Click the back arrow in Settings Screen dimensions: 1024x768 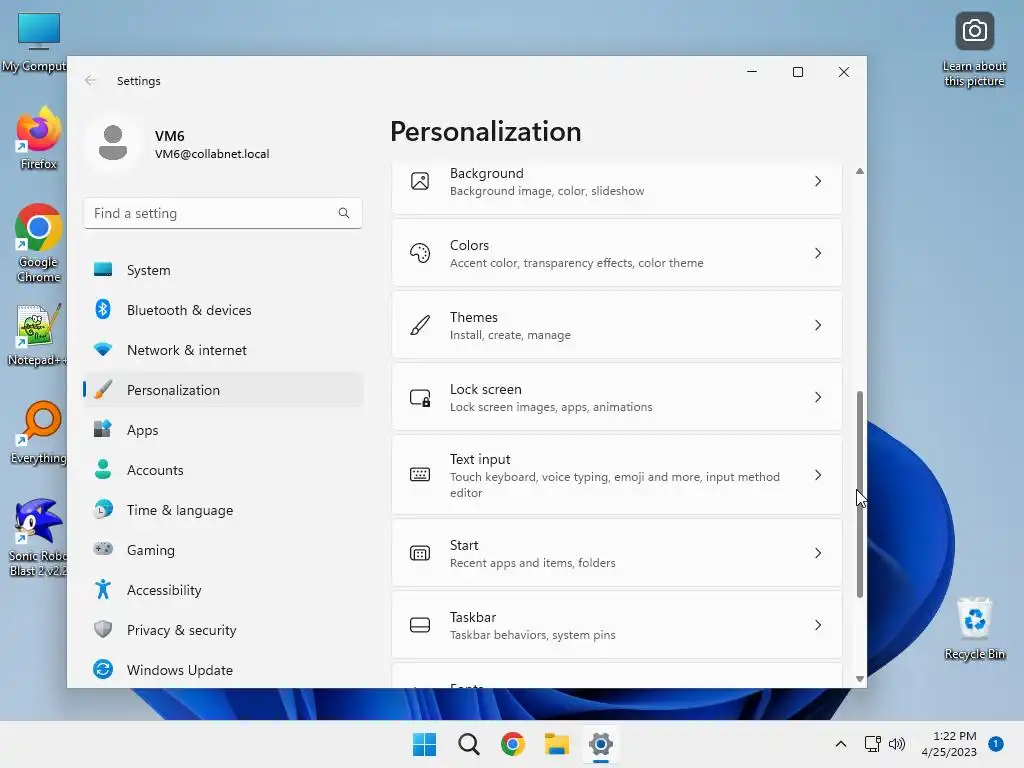tap(90, 80)
